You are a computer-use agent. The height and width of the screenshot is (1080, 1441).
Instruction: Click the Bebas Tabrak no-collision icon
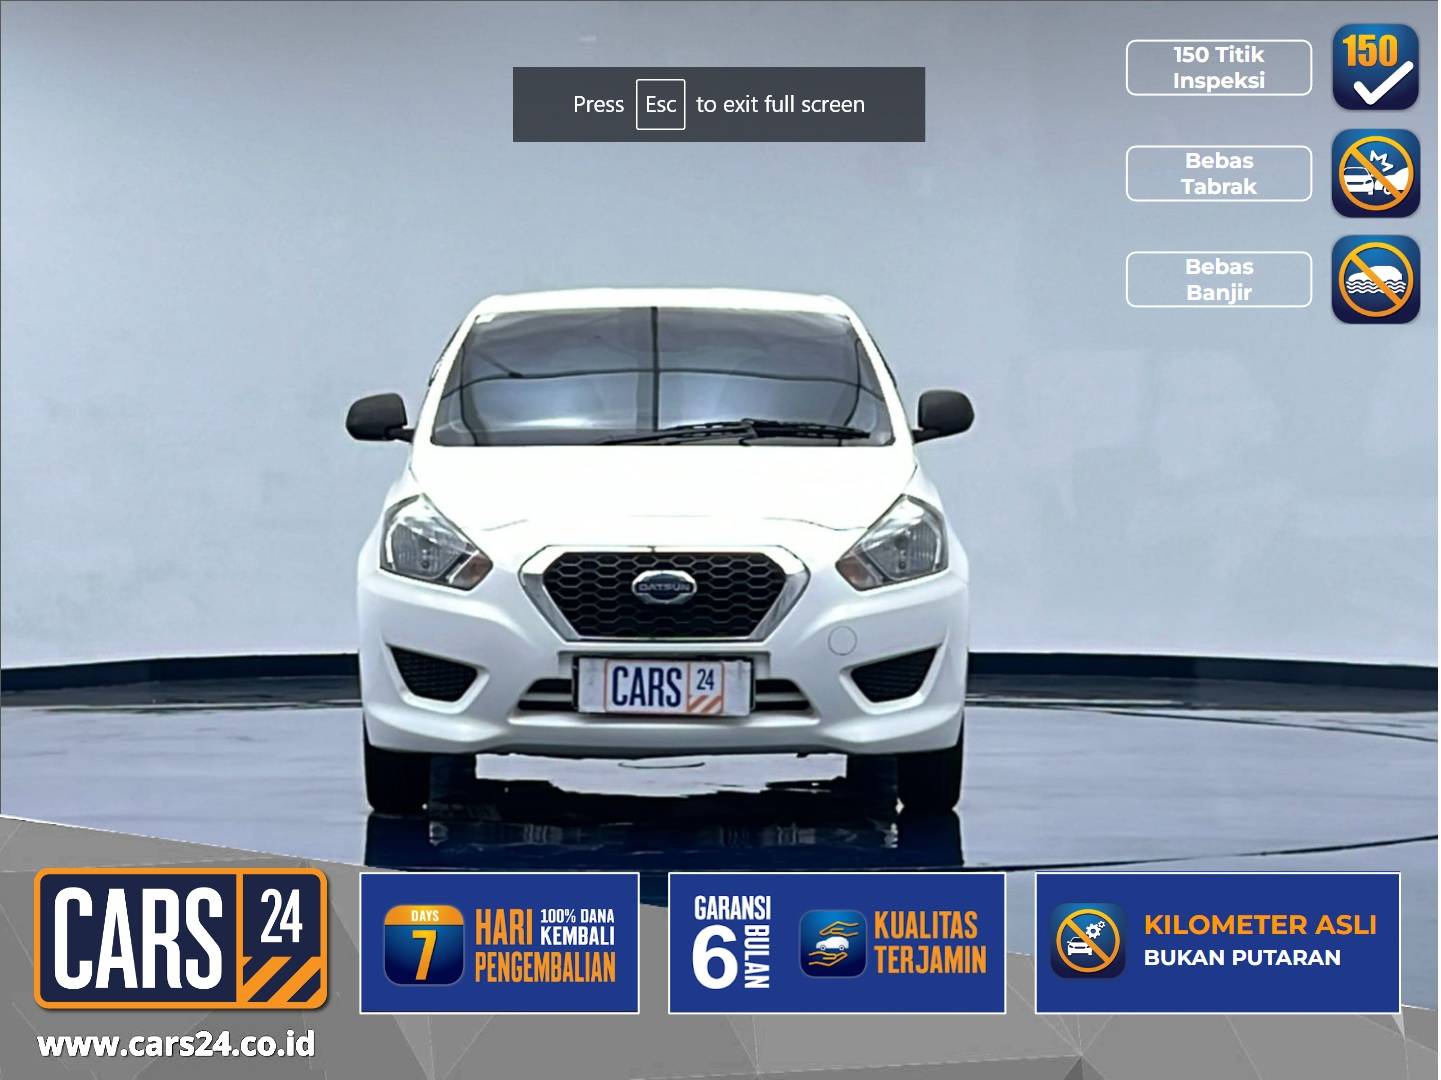point(1376,173)
